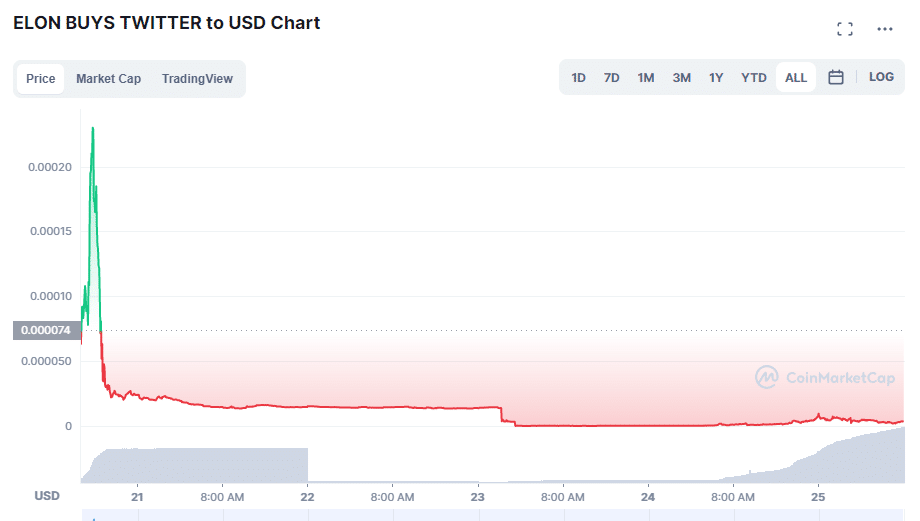Switch to the Market Cap tab
The width and height of the screenshot is (920, 521).
pyautogui.click(x=108, y=79)
